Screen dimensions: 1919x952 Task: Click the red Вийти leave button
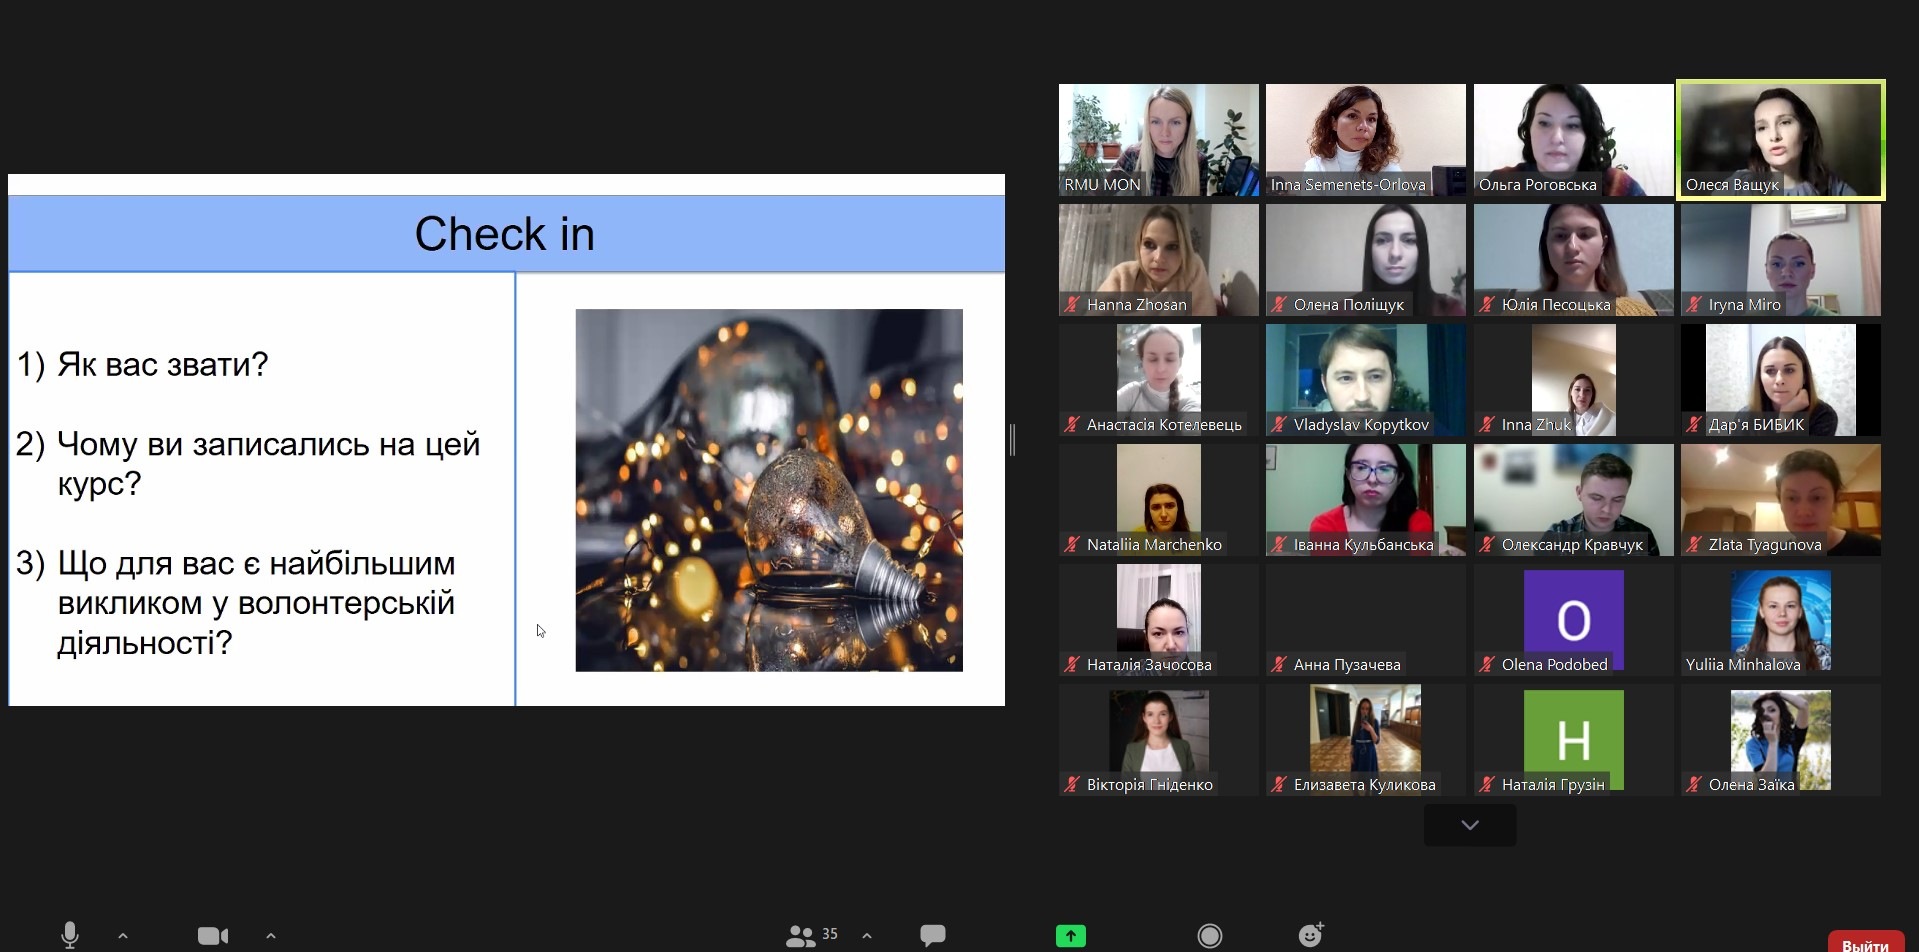pyautogui.click(x=1864, y=942)
